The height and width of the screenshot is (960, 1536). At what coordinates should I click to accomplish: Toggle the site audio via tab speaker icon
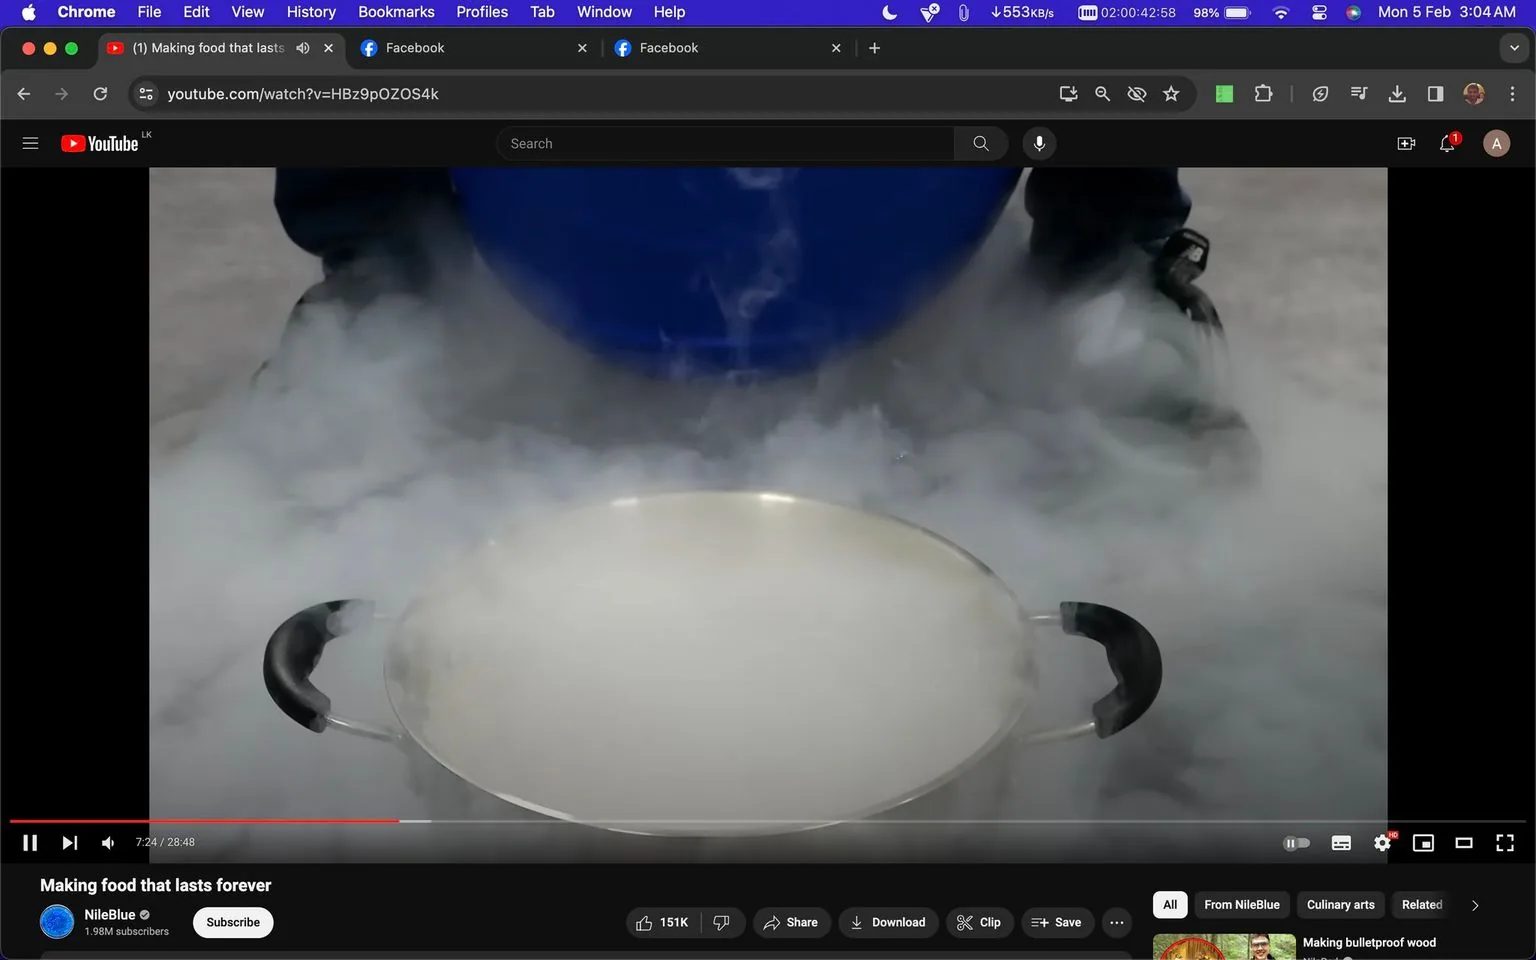pyautogui.click(x=303, y=47)
